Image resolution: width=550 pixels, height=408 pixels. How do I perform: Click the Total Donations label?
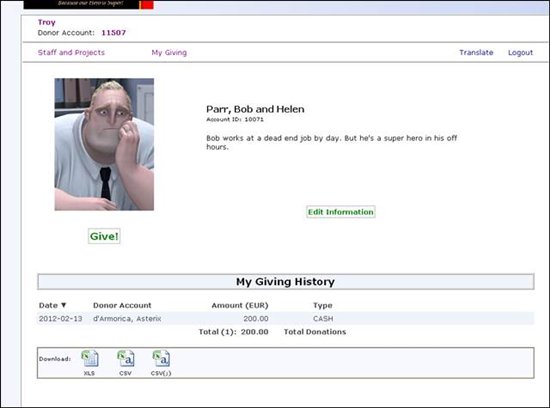tap(315, 332)
